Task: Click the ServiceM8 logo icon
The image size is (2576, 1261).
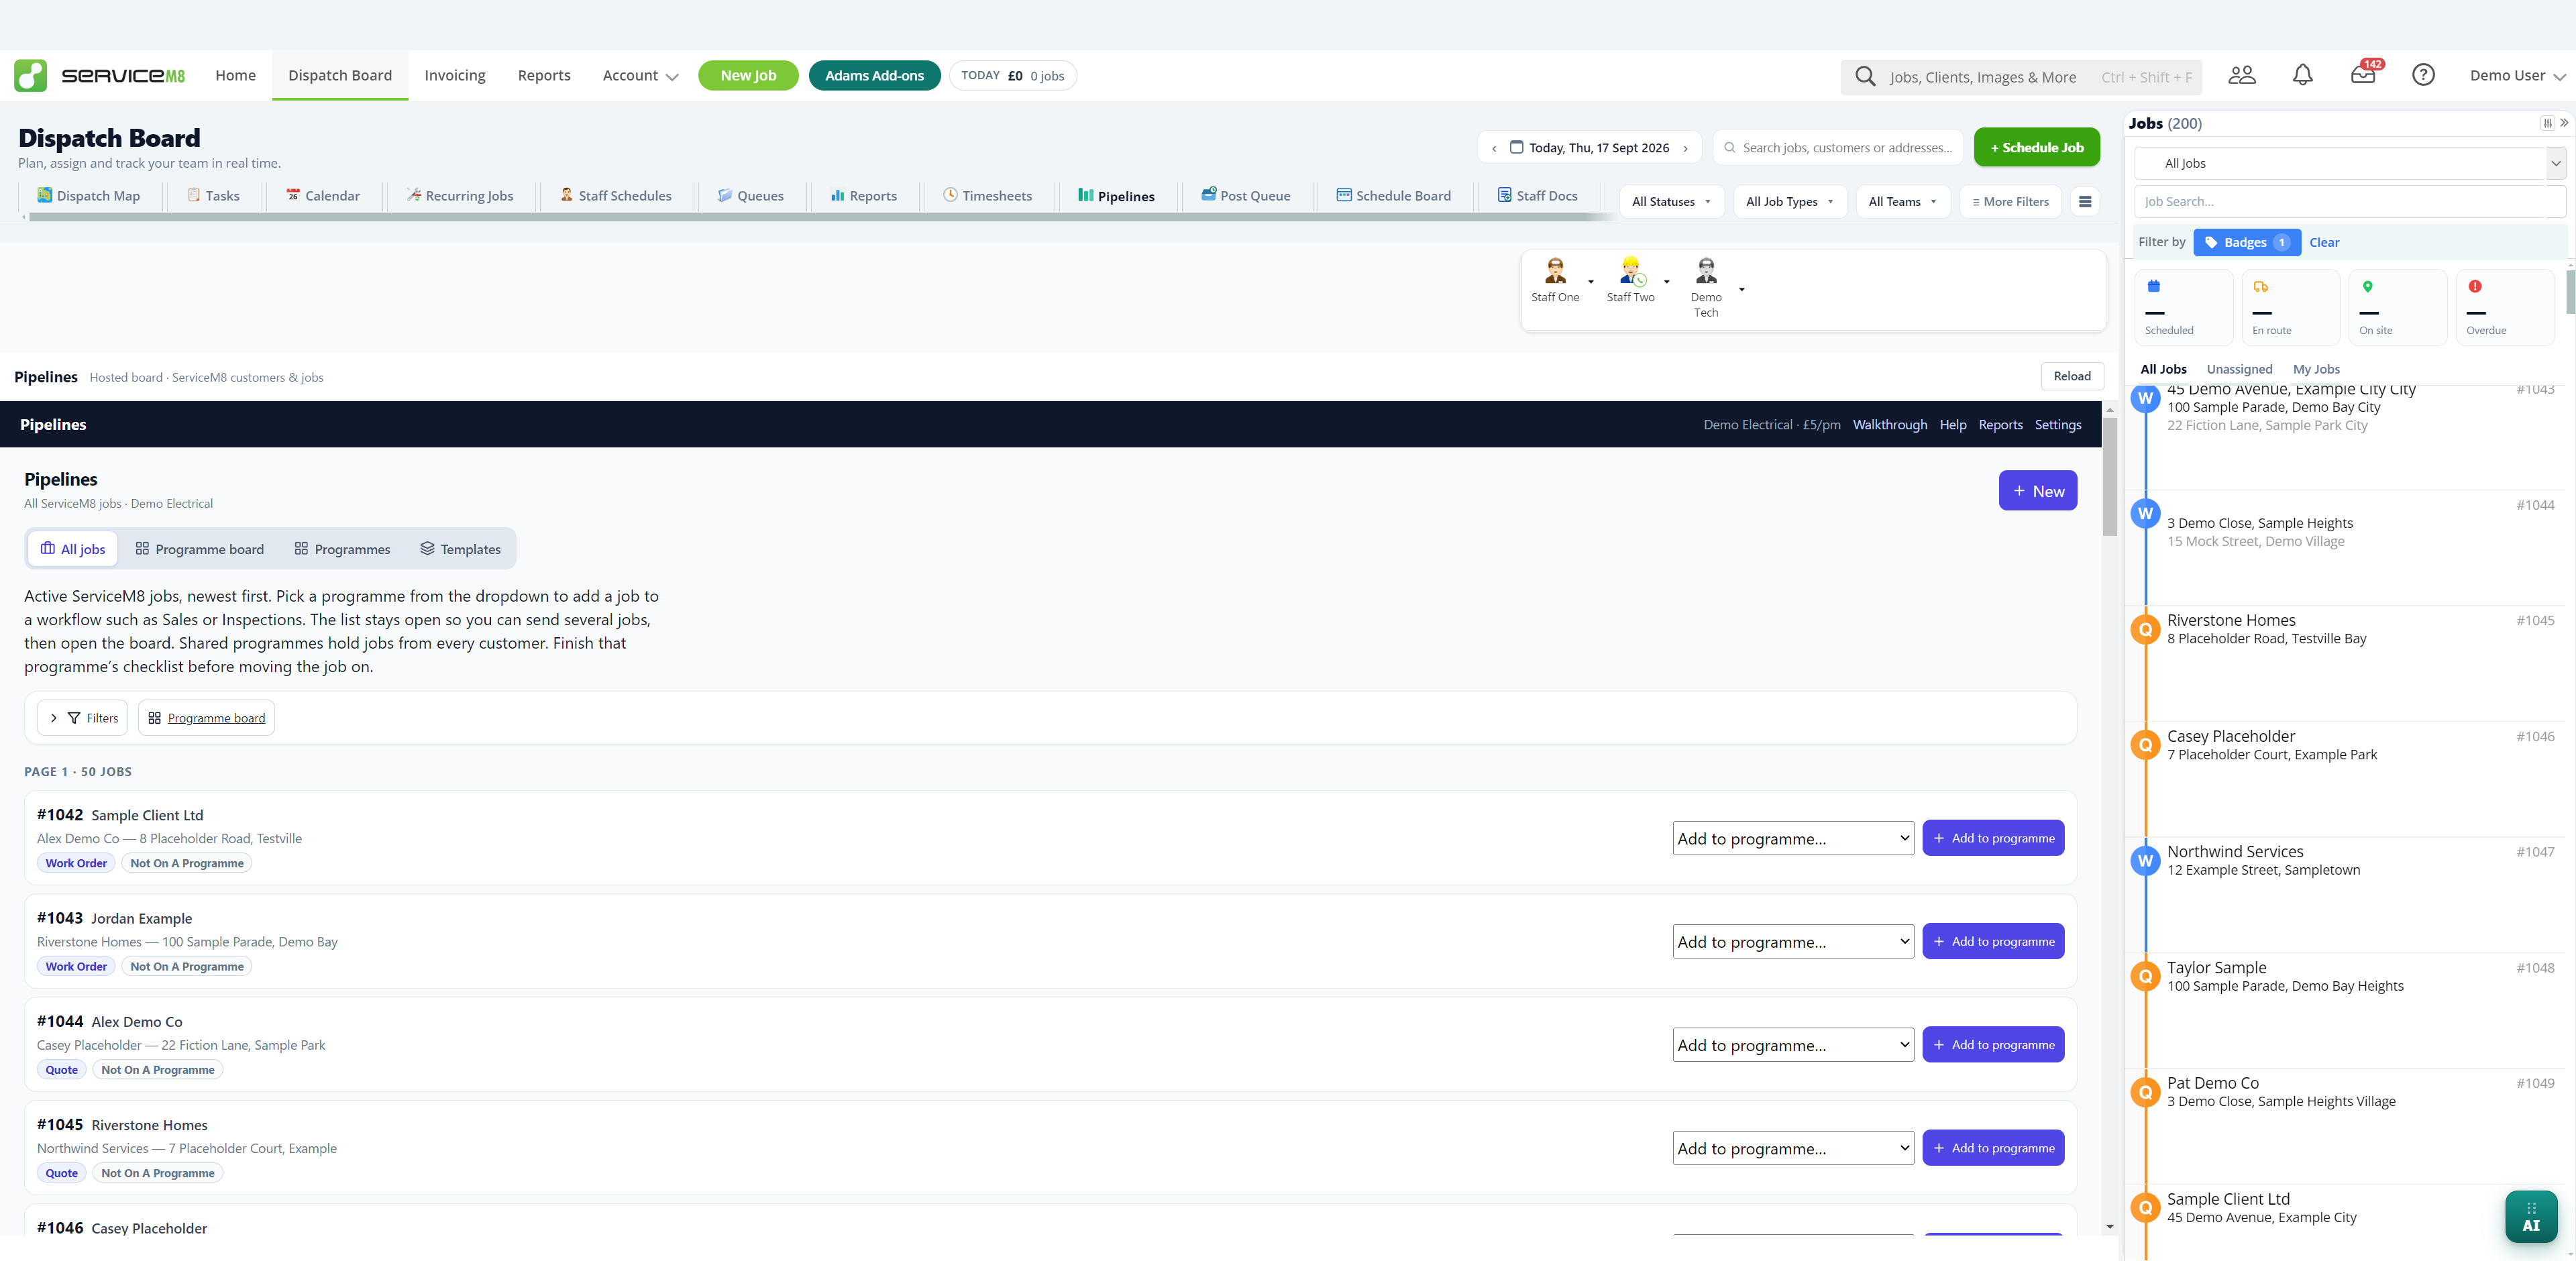Action: 30,75
